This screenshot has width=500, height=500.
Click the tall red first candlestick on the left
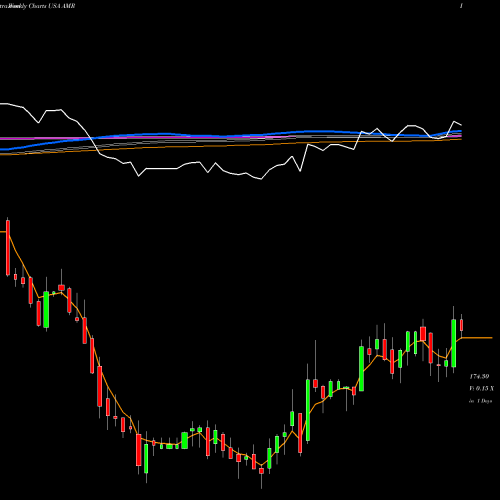click(8, 248)
